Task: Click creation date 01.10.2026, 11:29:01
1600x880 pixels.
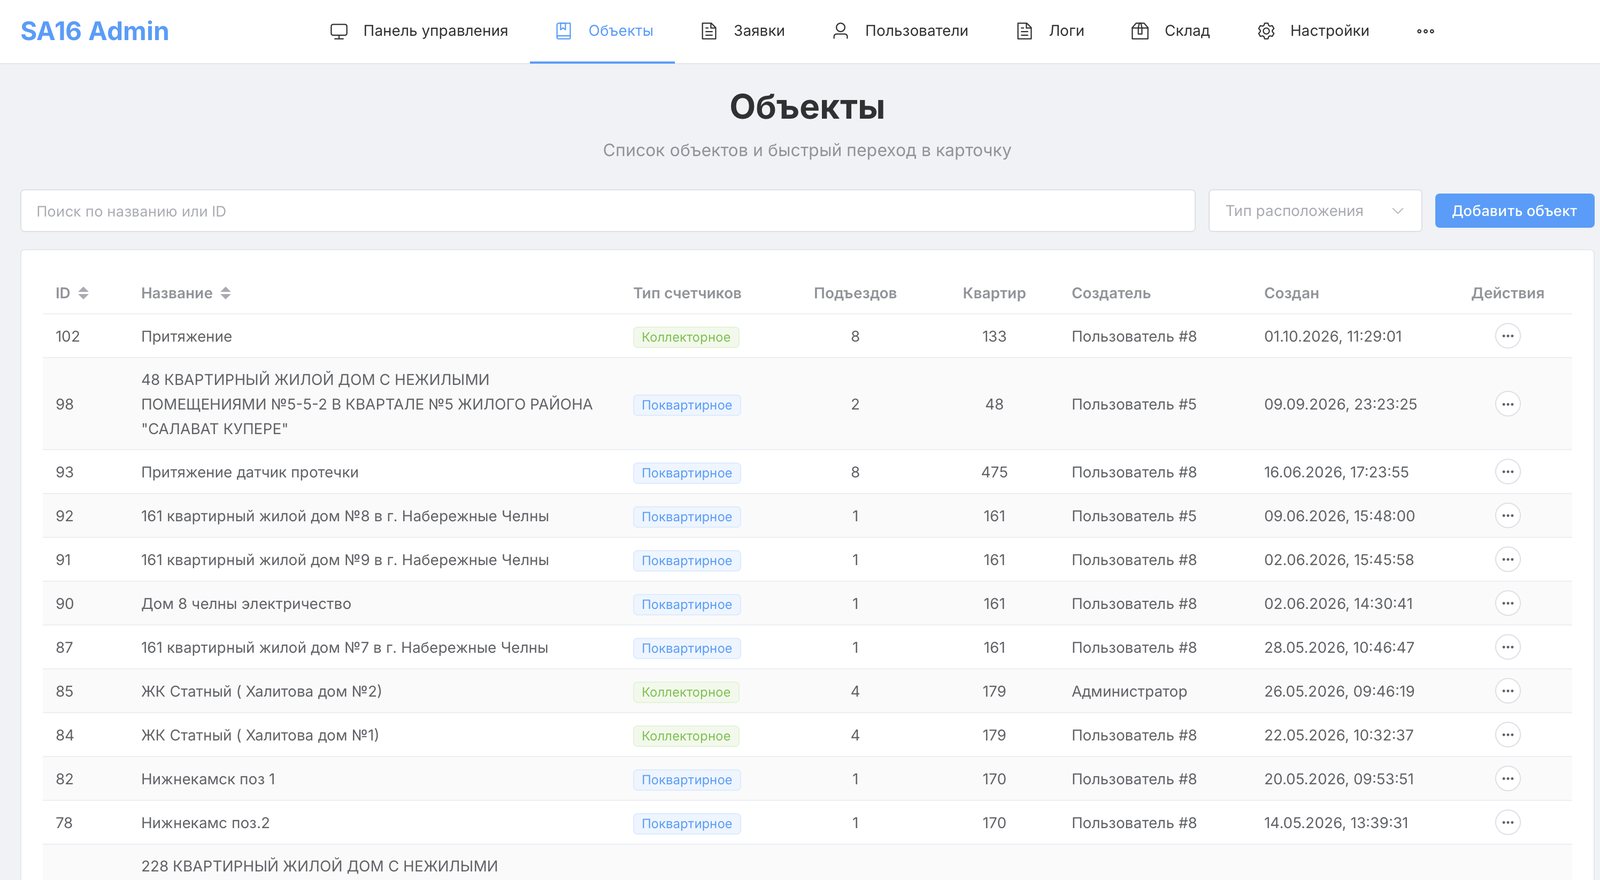Action: 1333,336
